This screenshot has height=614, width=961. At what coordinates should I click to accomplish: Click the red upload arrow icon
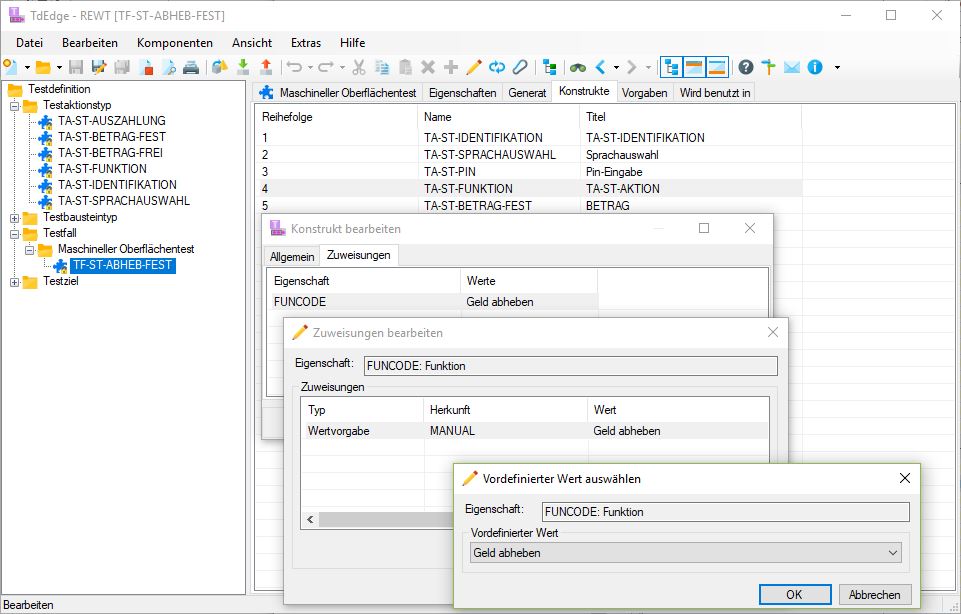point(265,67)
